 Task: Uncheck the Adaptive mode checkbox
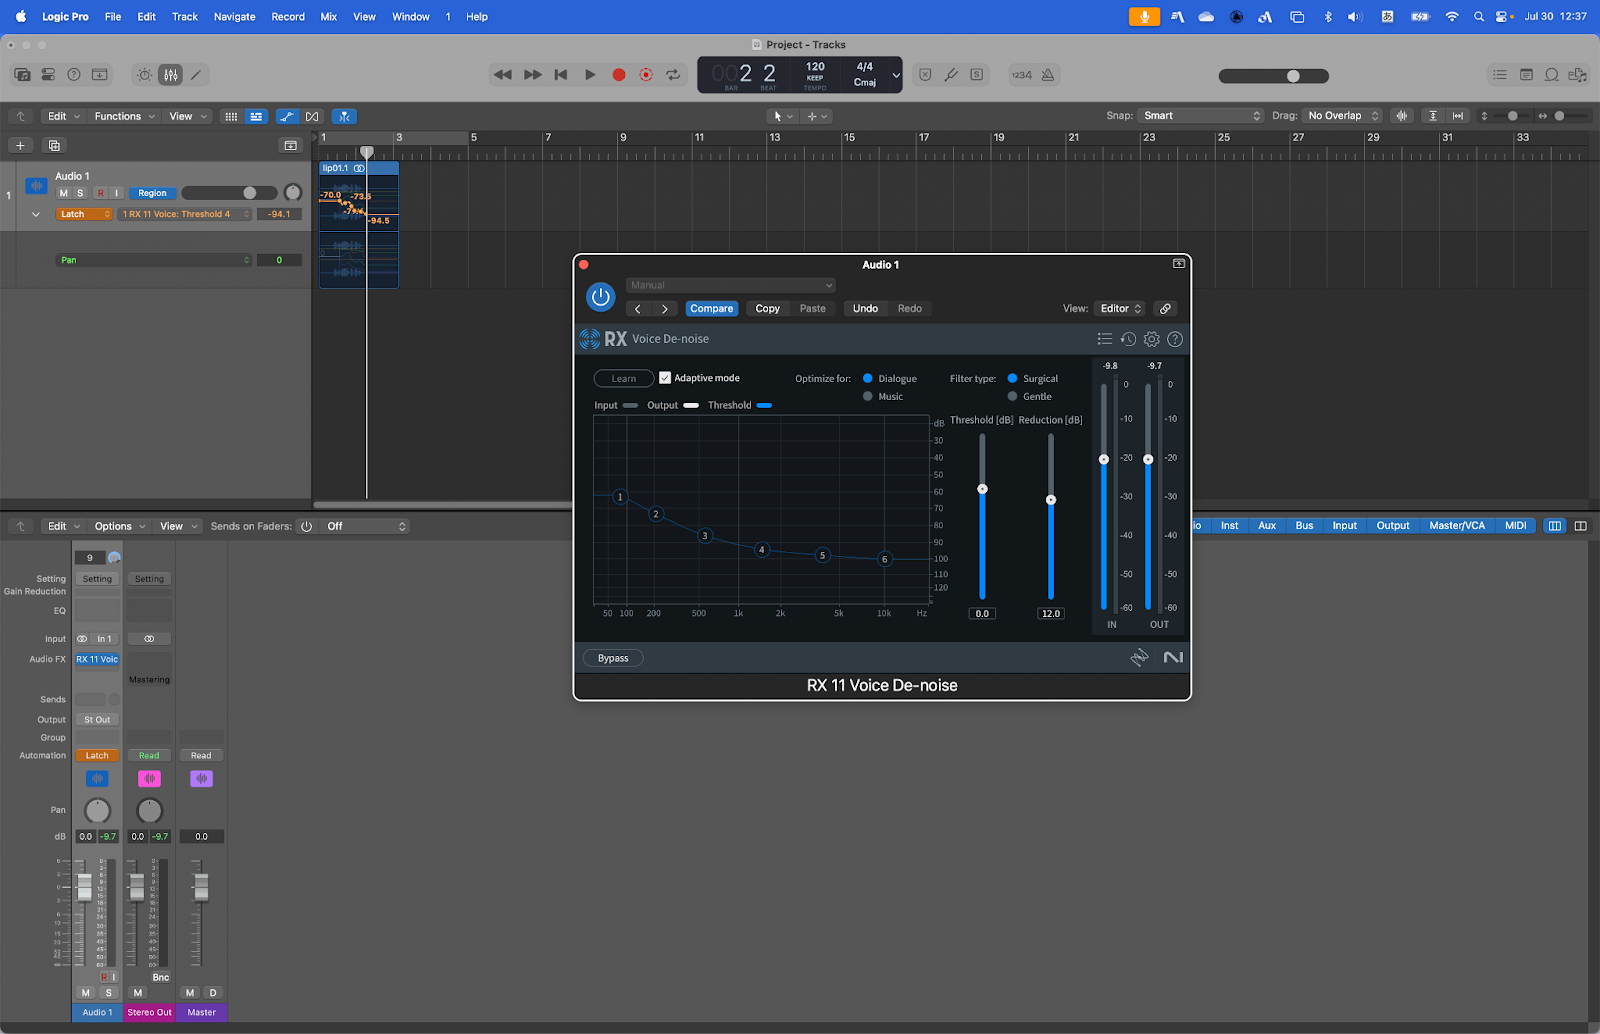(x=665, y=378)
